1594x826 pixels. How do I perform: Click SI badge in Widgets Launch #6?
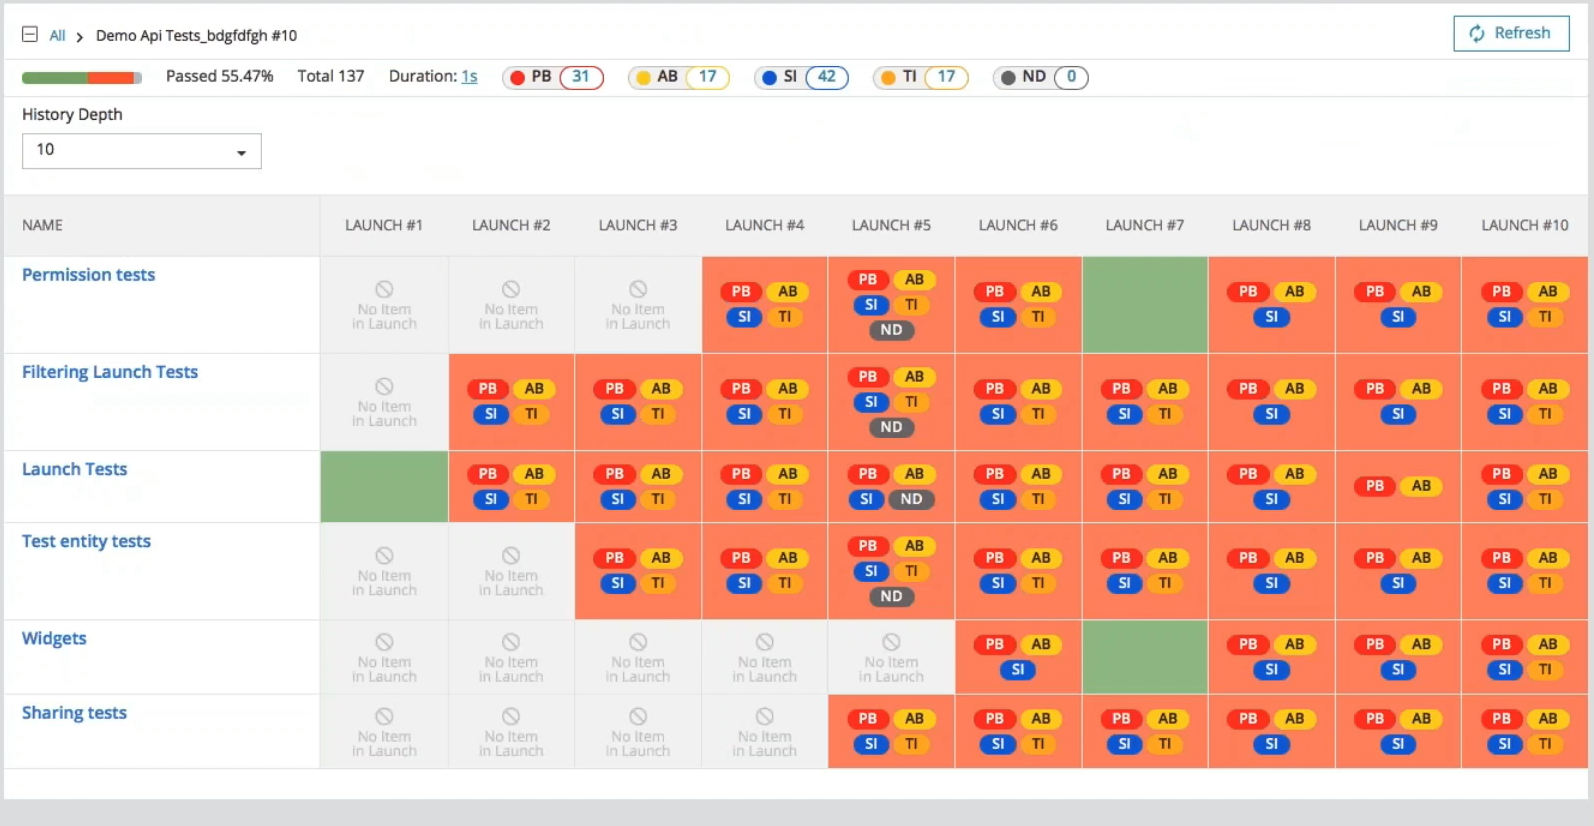[x=1017, y=670]
